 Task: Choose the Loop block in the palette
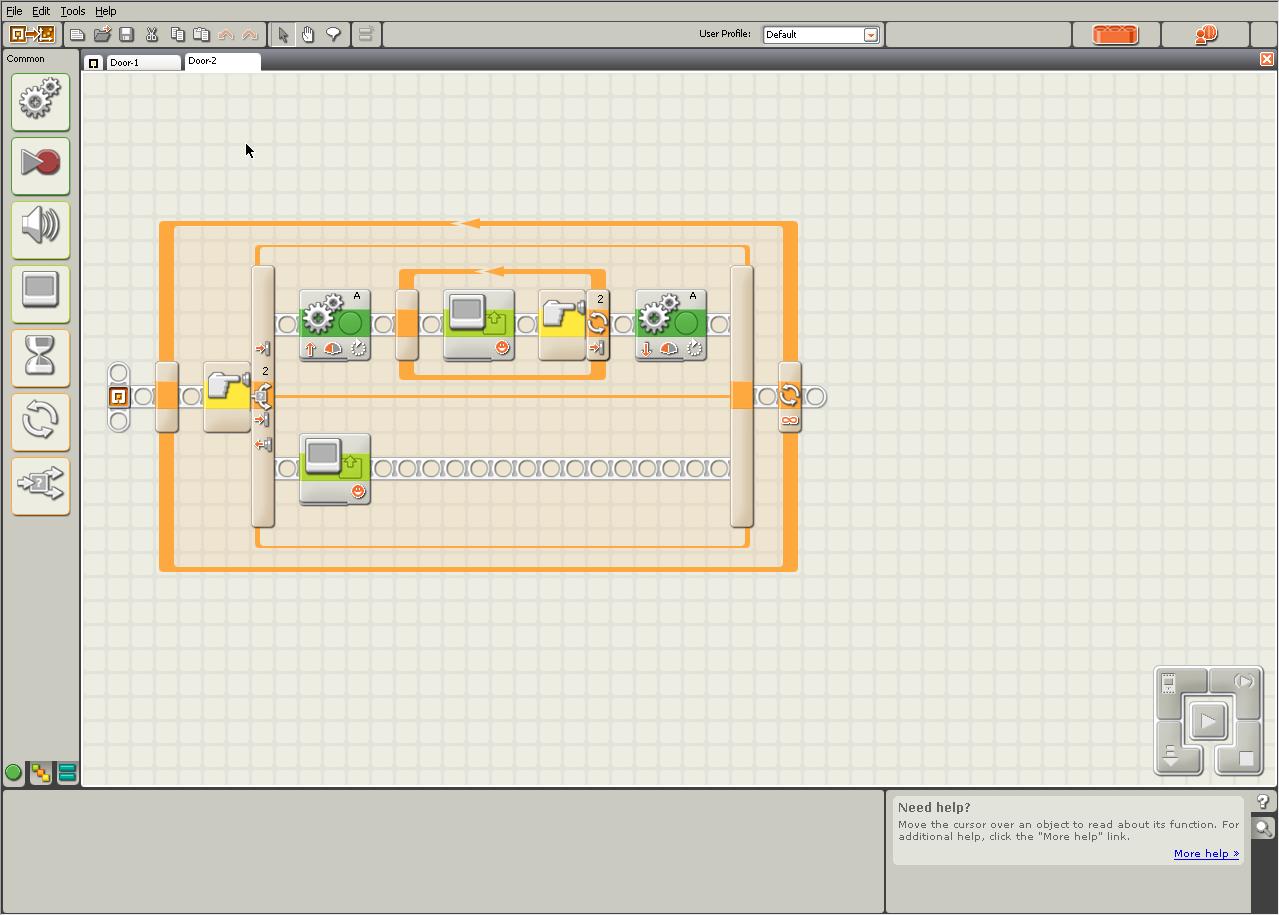pyautogui.click(x=40, y=420)
